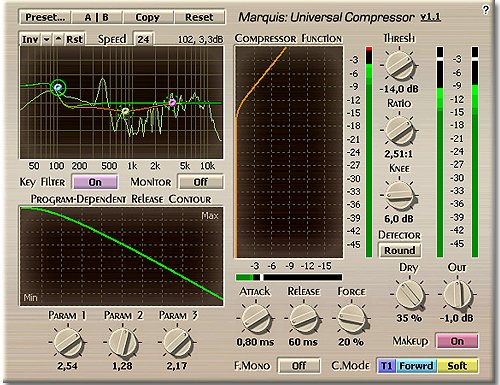Image resolution: width=500 pixels, height=385 pixels.
Task: Click the question mark help icon
Action: click(x=485, y=10)
